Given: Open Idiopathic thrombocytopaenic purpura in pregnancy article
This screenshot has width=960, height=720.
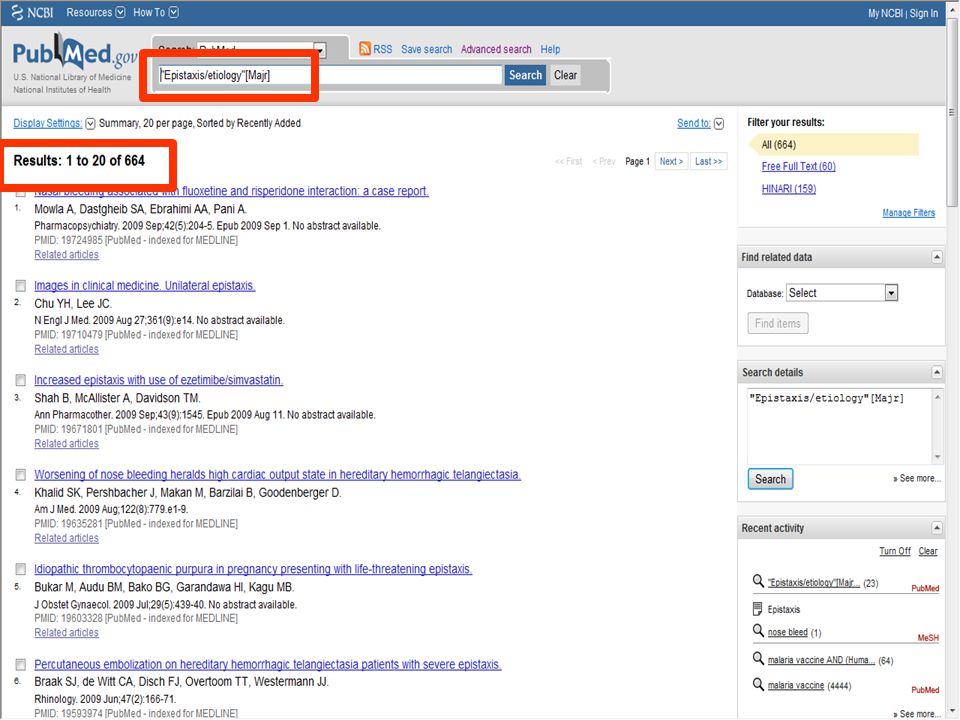Looking at the screenshot, I should click(x=253, y=569).
